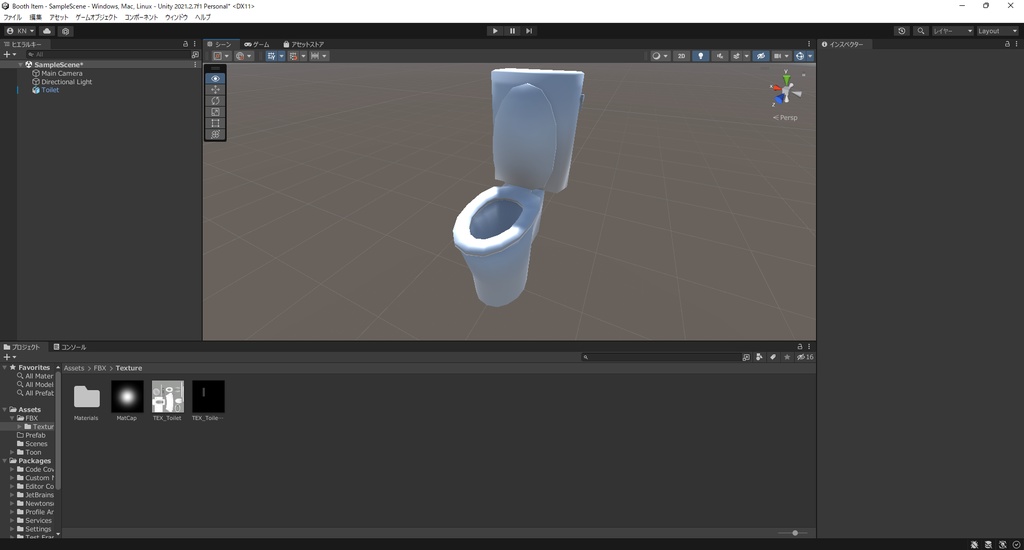Screen dimensions: 1024x550
Task: Toggle the Inspector panel lock
Action: 1007,44
